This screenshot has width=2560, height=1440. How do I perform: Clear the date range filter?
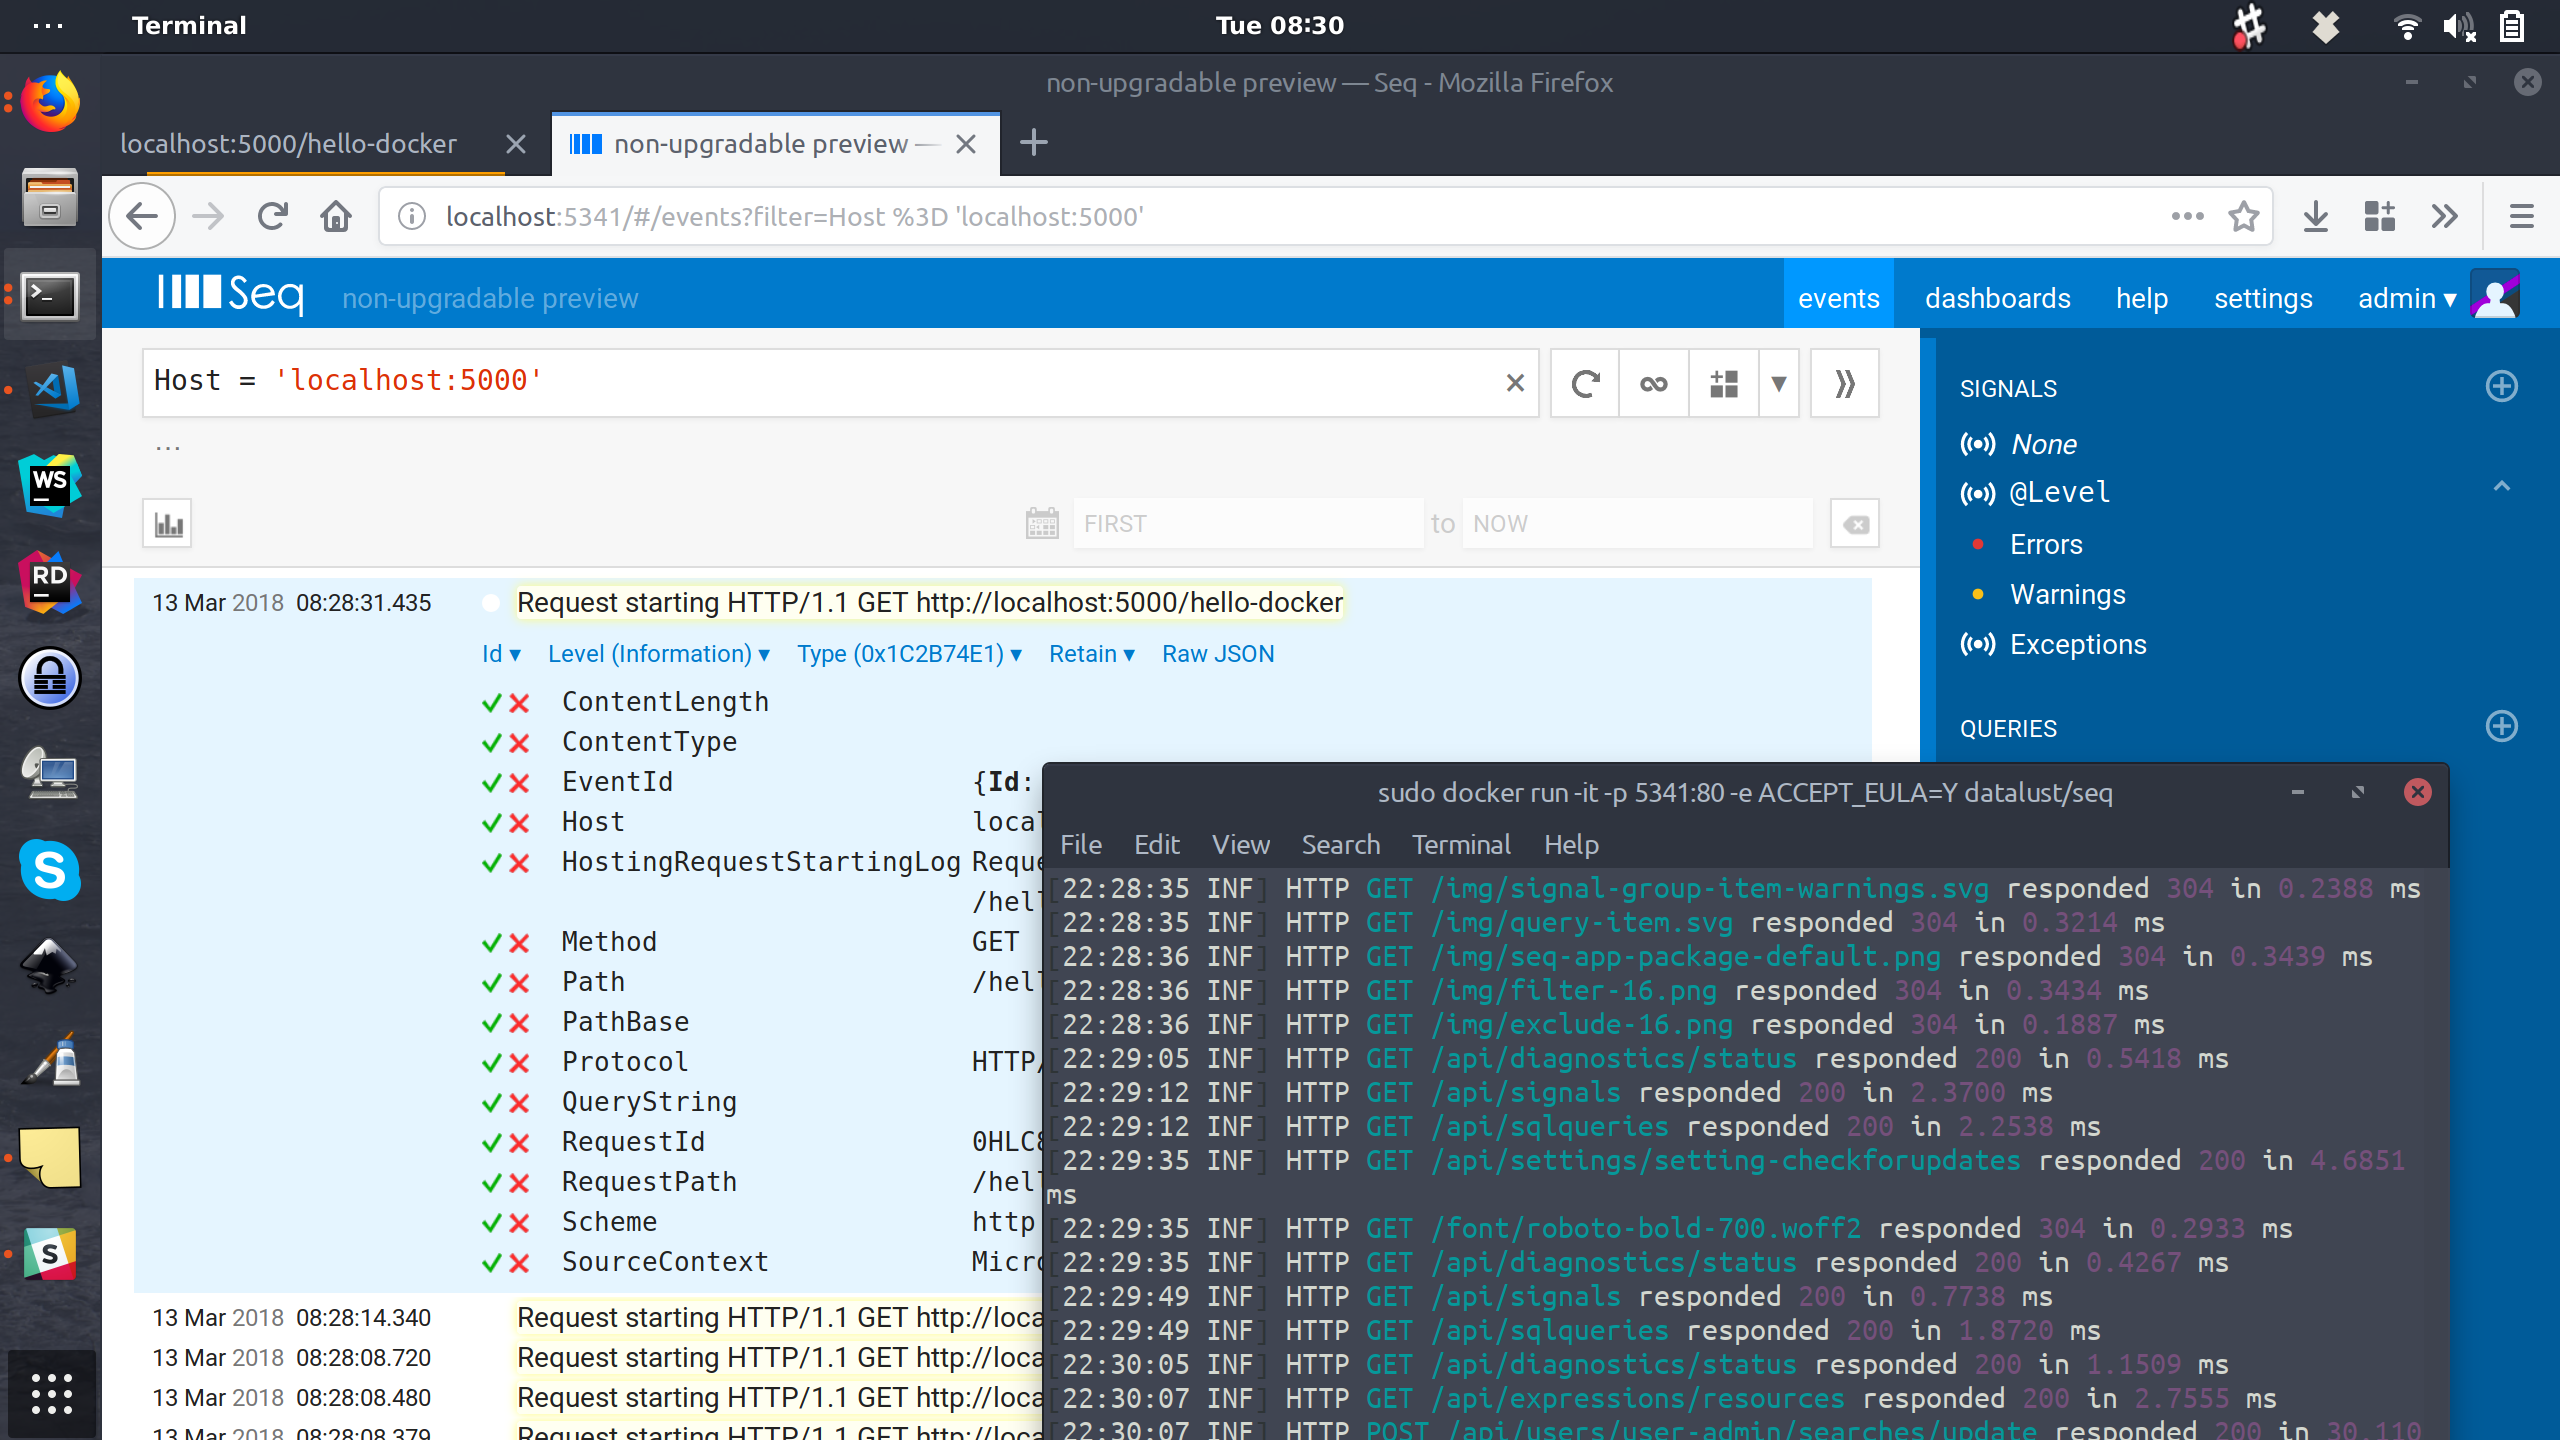(1855, 523)
